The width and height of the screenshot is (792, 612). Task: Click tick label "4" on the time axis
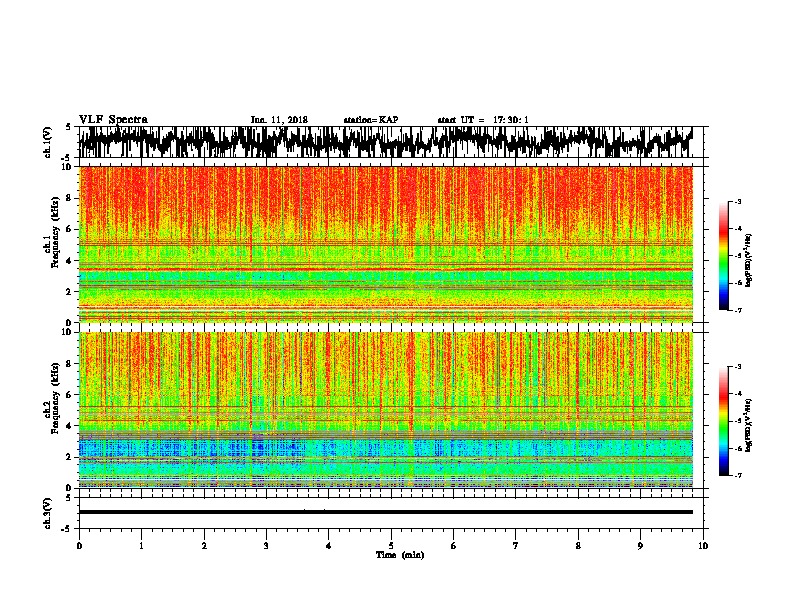[328, 546]
